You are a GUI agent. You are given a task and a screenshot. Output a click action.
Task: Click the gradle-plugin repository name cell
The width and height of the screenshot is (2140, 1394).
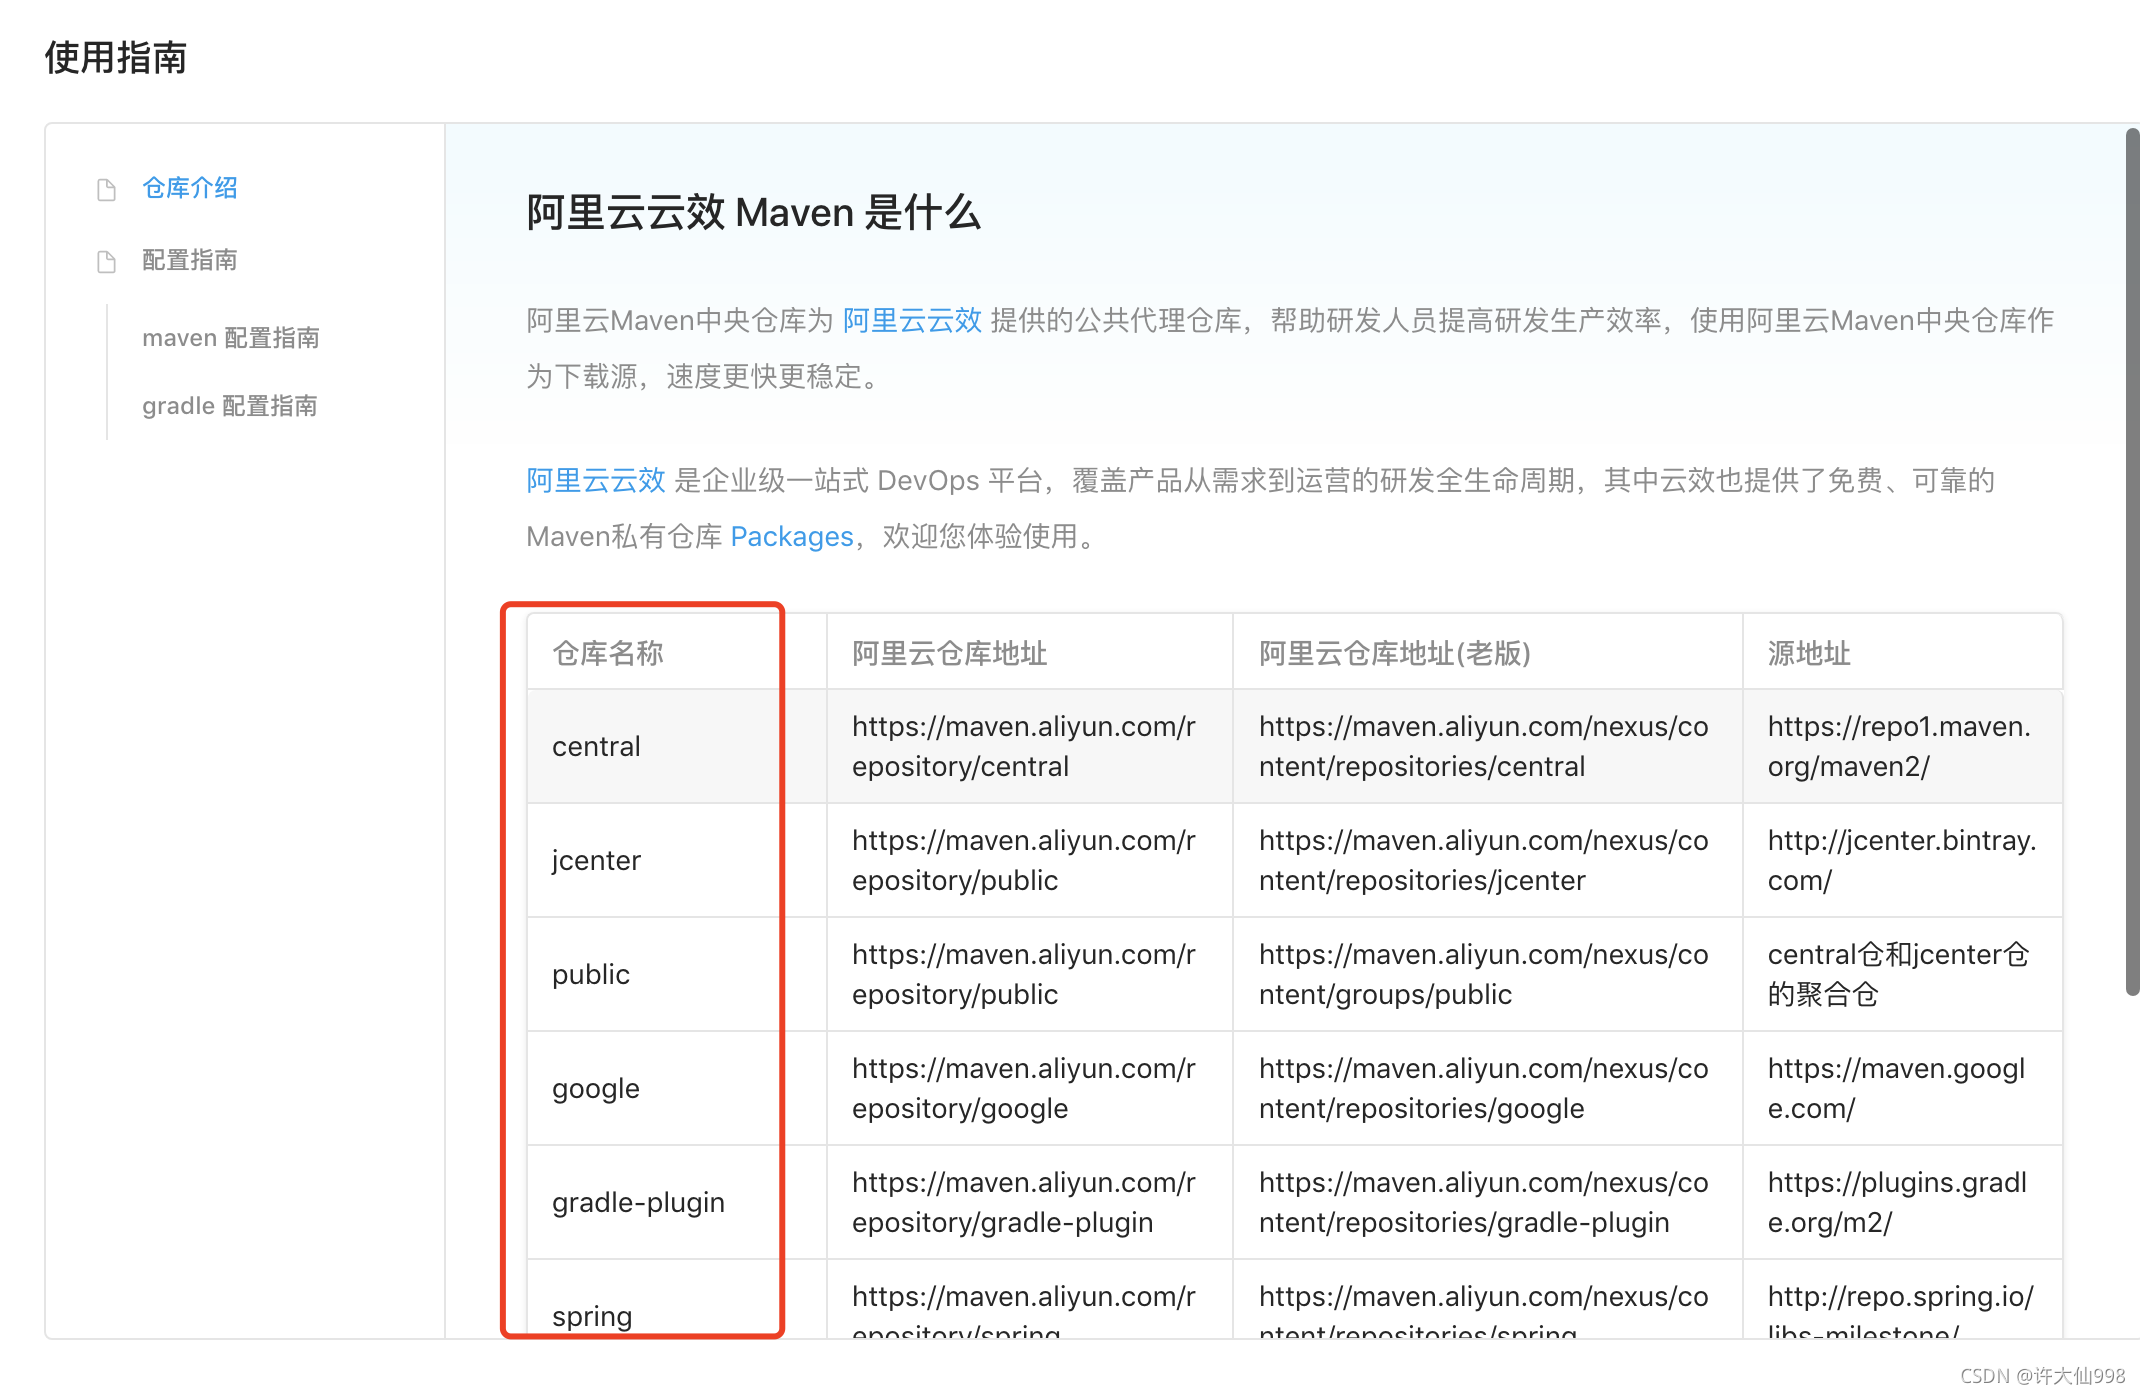pyautogui.click(x=638, y=1203)
